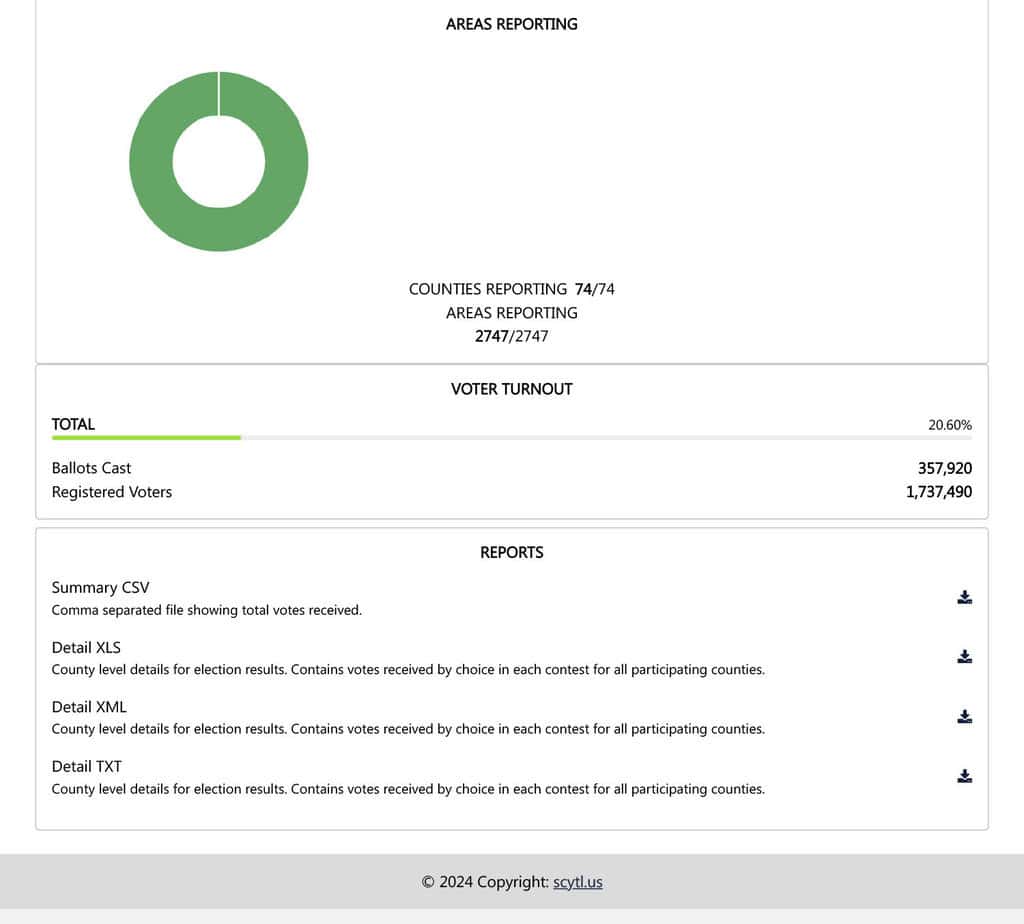Select the Summary CSV report title

[x=100, y=588]
